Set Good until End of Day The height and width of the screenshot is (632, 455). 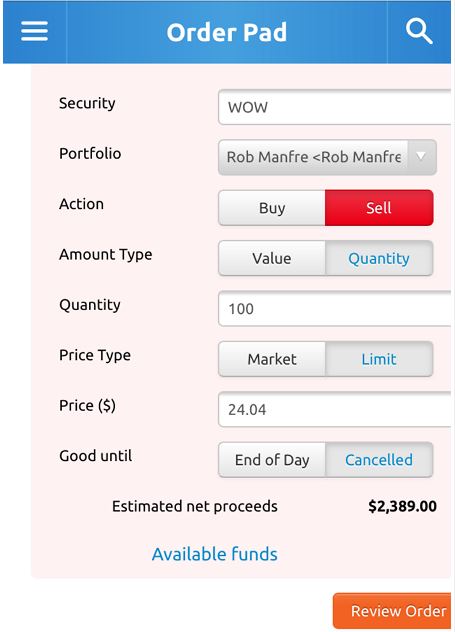click(272, 460)
